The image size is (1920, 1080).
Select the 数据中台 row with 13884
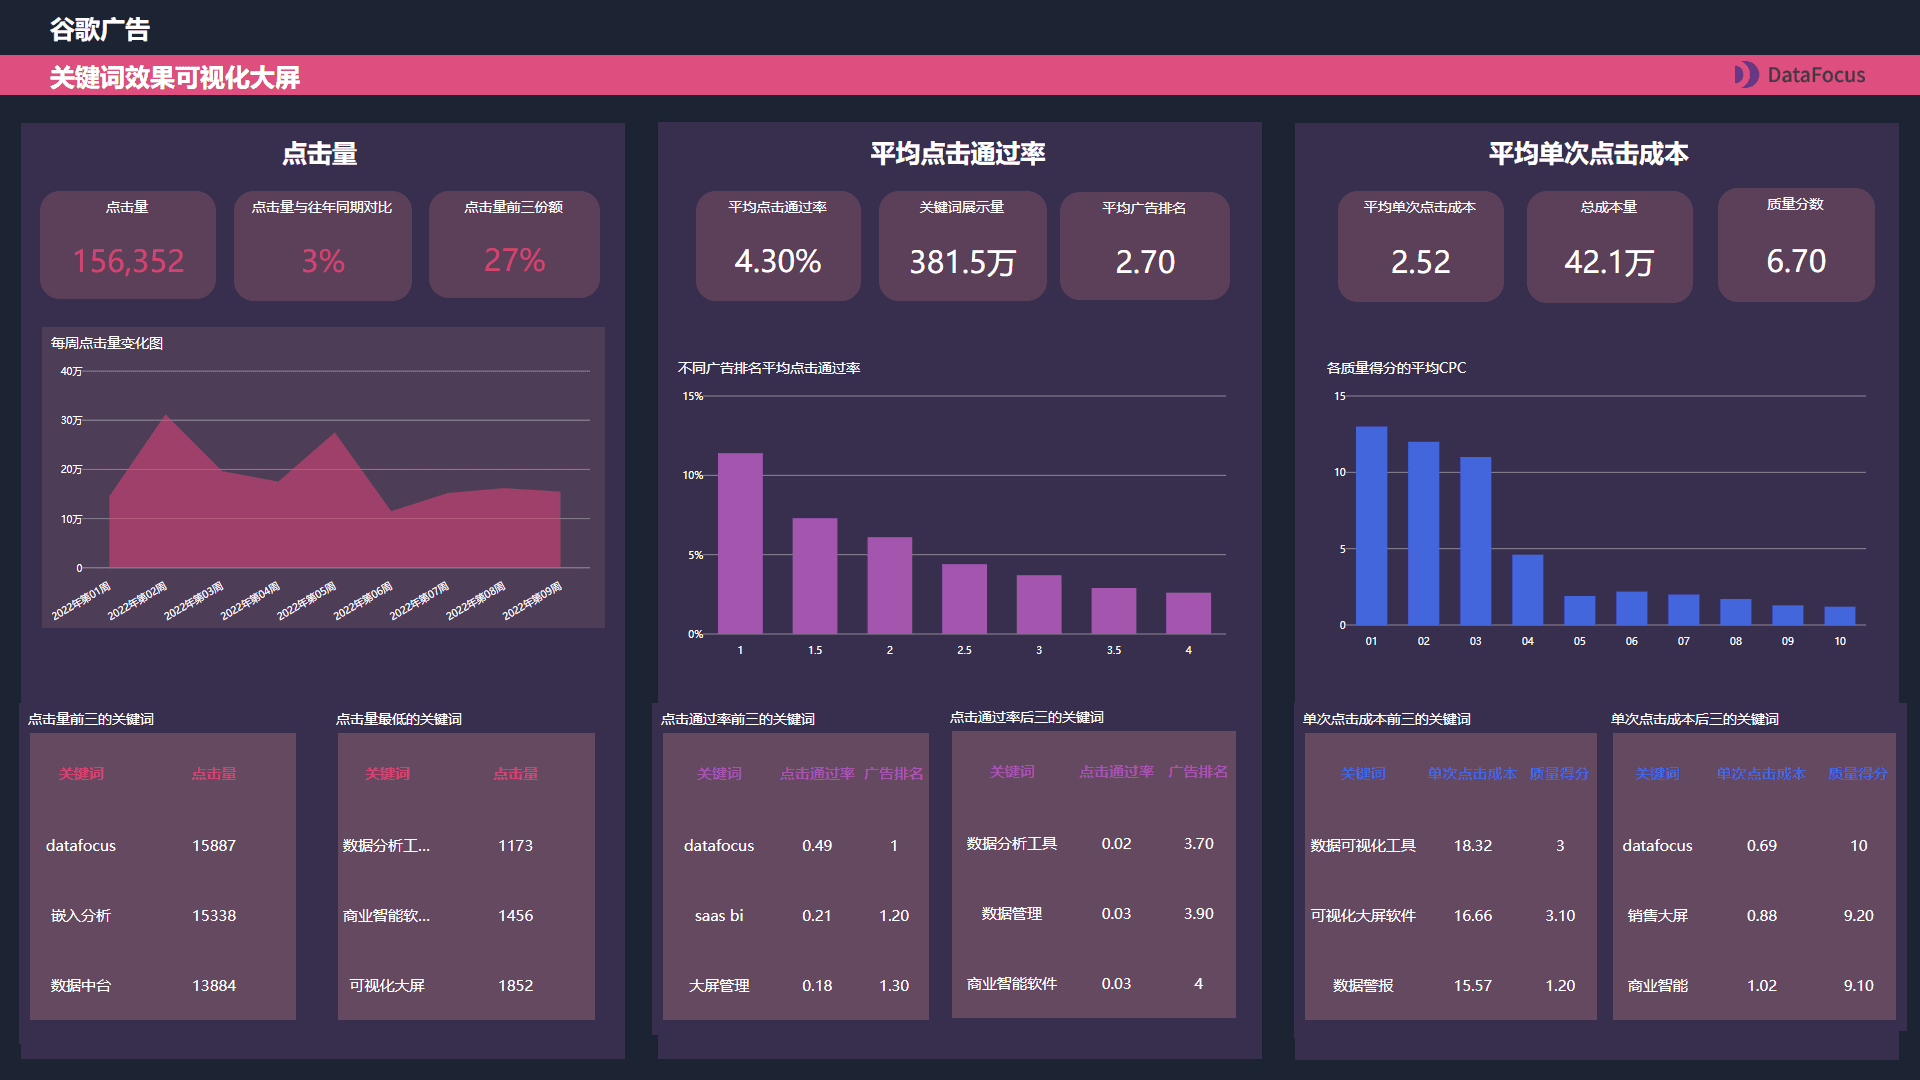click(x=163, y=985)
